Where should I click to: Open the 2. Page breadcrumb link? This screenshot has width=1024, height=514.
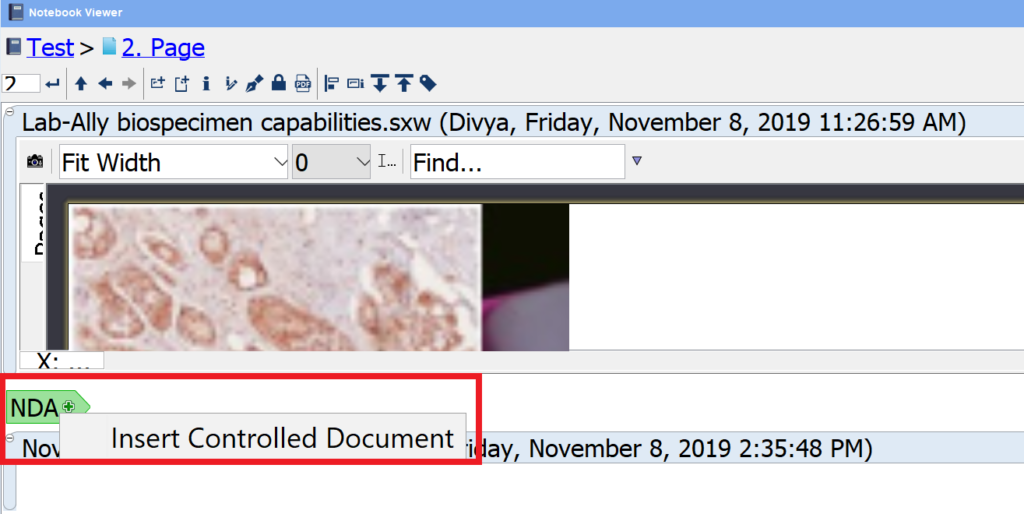[162, 47]
